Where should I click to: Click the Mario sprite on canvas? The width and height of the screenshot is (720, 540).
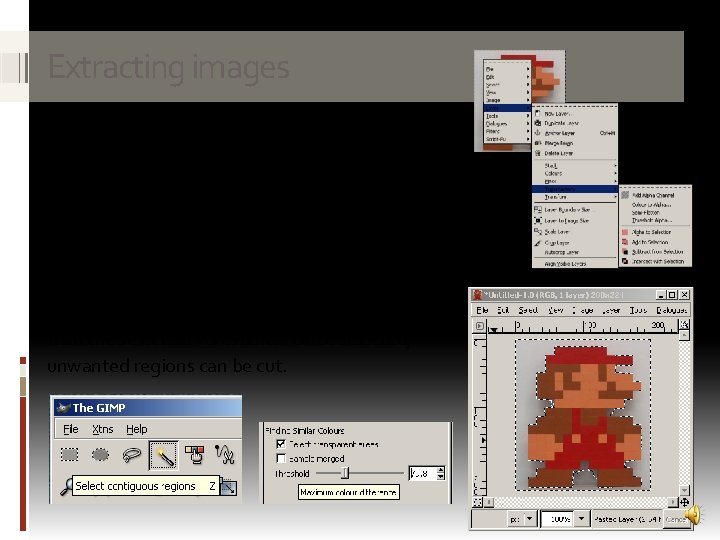(x=584, y=416)
